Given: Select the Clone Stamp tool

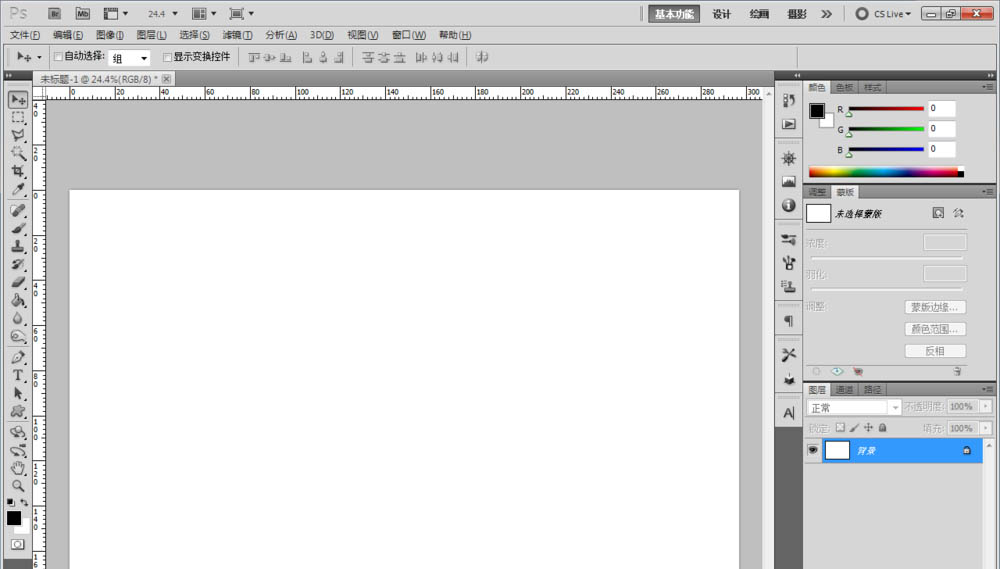Looking at the screenshot, I should 18,246.
